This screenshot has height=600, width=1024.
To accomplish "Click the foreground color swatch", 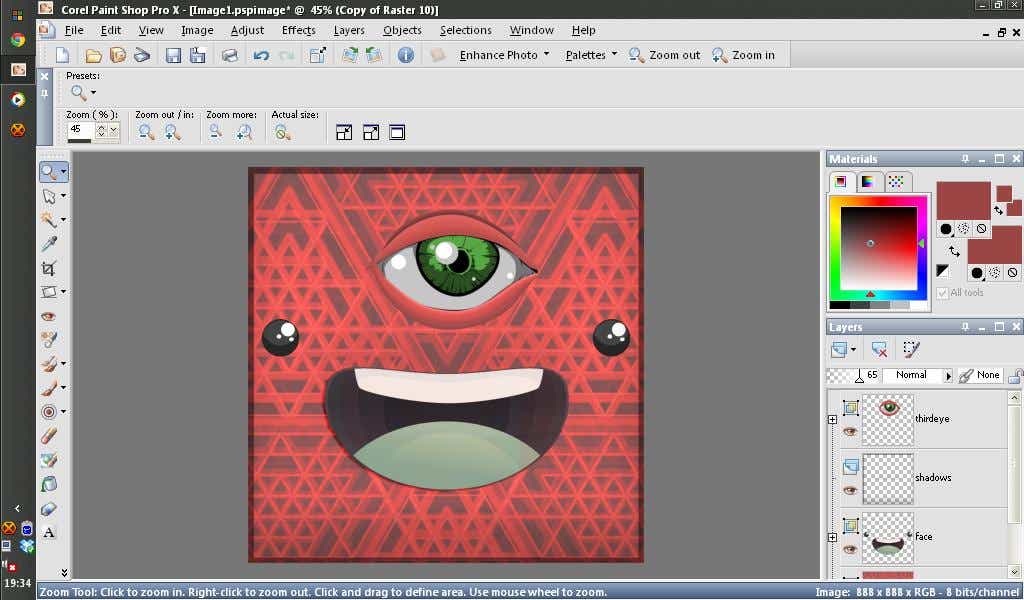I will coord(962,200).
